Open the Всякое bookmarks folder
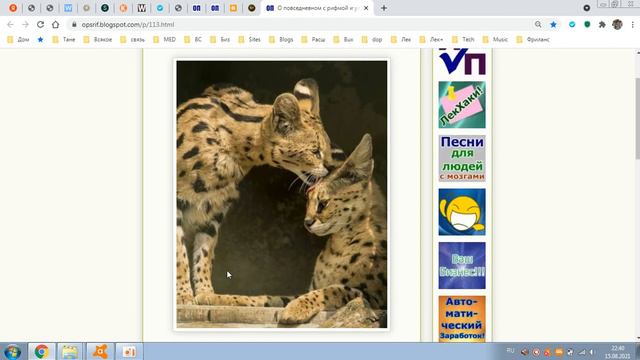The height and width of the screenshot is (360, 640). [98, 40]
